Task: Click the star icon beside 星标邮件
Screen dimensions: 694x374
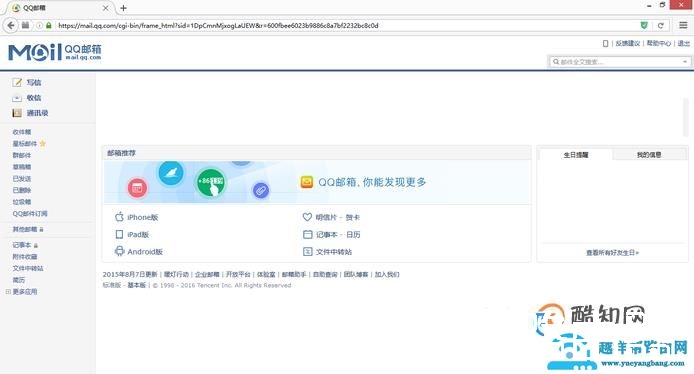Action: click(42, 143)
